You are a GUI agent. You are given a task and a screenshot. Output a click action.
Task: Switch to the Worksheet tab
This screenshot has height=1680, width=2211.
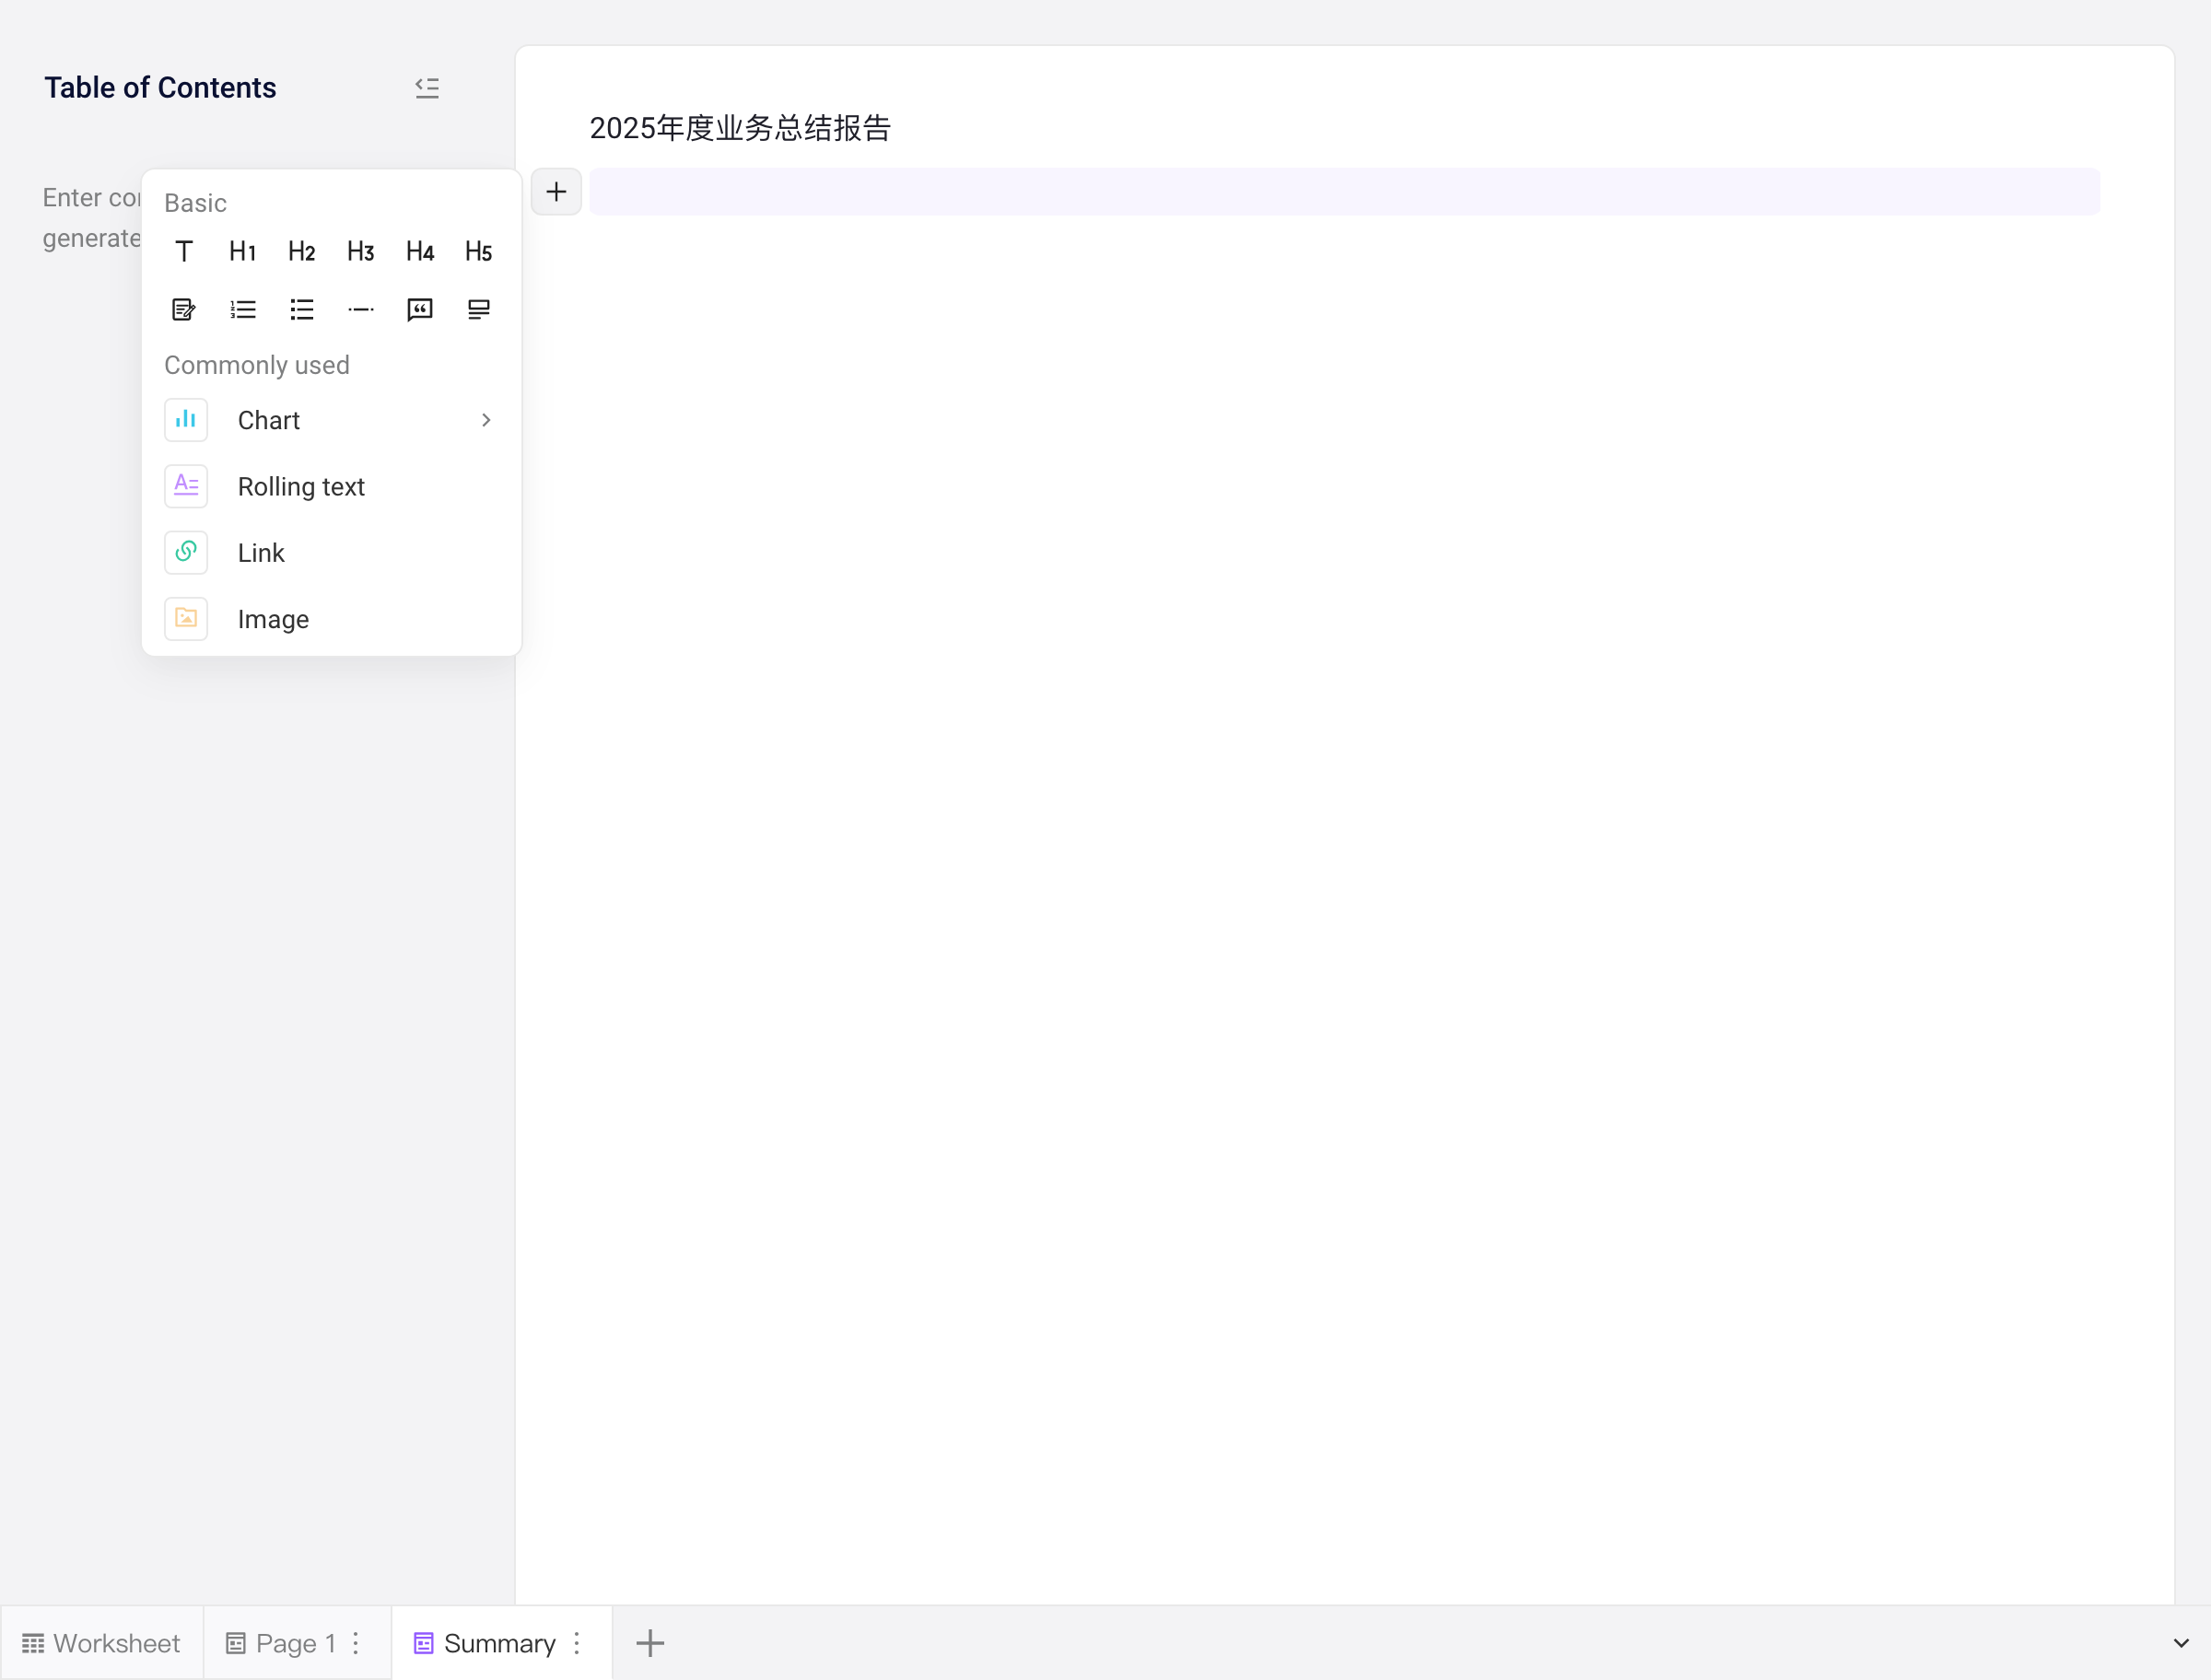coord(101,1643)
